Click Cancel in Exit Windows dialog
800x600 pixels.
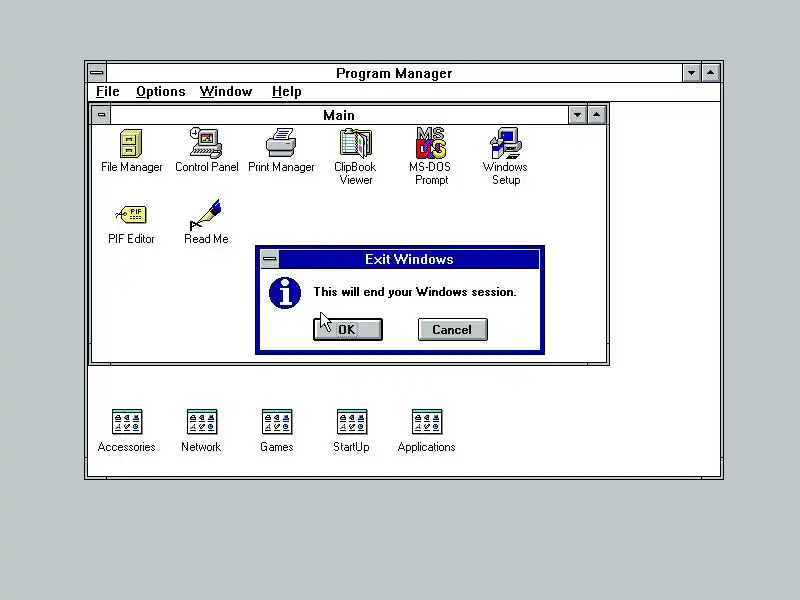tap(453, 330)
